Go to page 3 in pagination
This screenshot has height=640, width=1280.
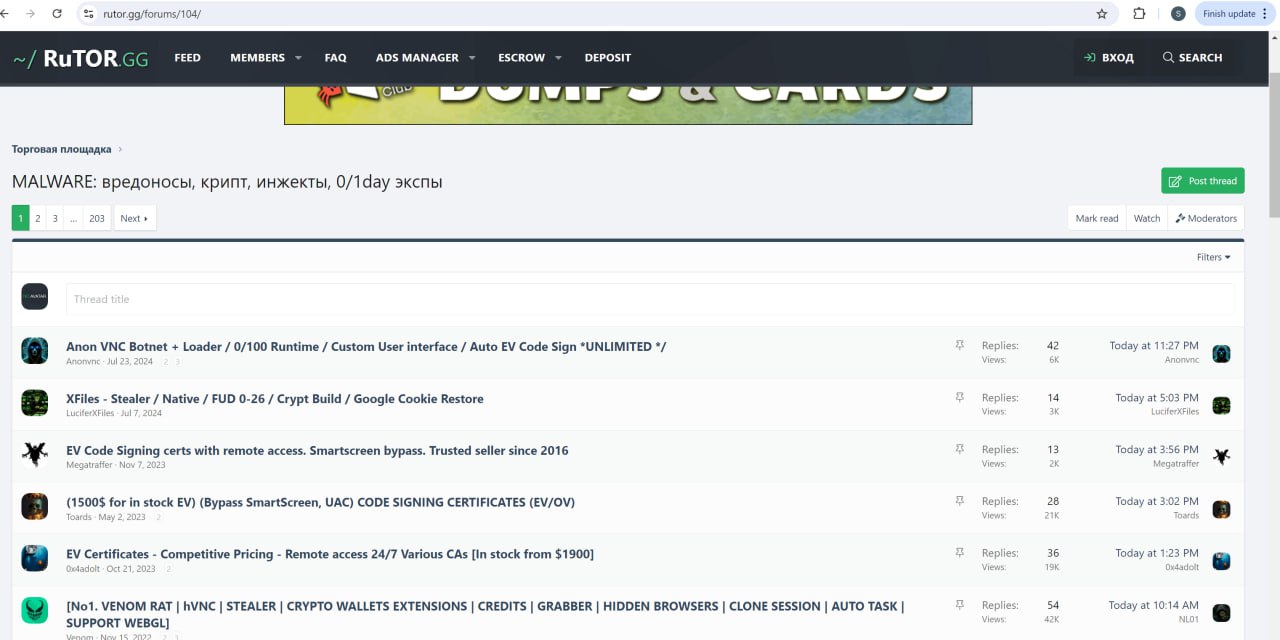coord(55,218)
